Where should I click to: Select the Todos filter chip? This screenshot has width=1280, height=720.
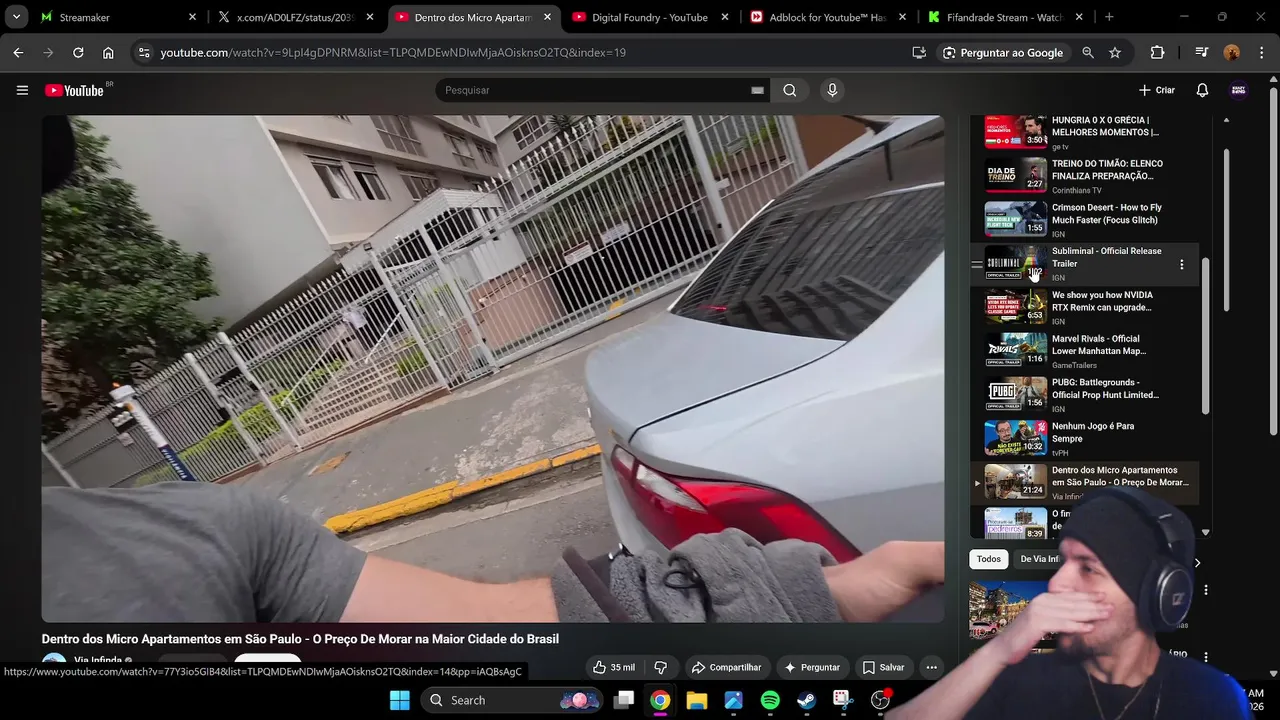pyautogui.click(x=989, y=559)
